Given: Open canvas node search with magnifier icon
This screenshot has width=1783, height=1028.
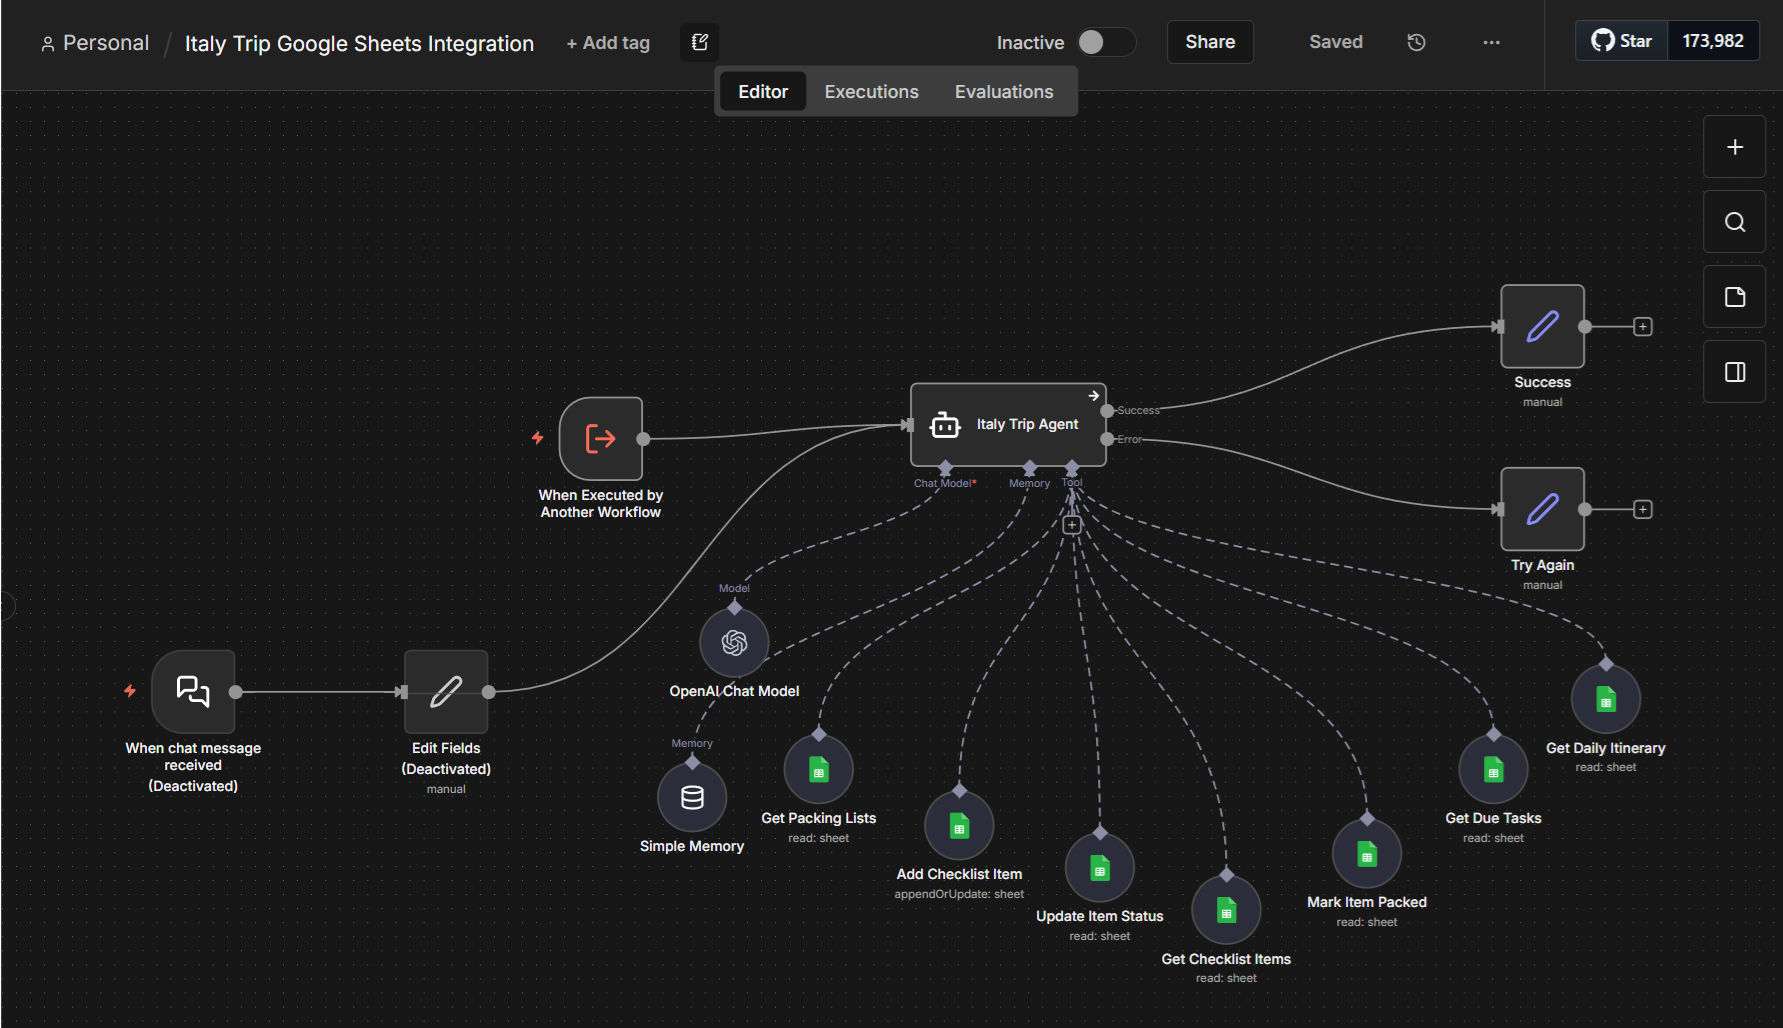Looking at the screenshot, I should pos(1734,221).
